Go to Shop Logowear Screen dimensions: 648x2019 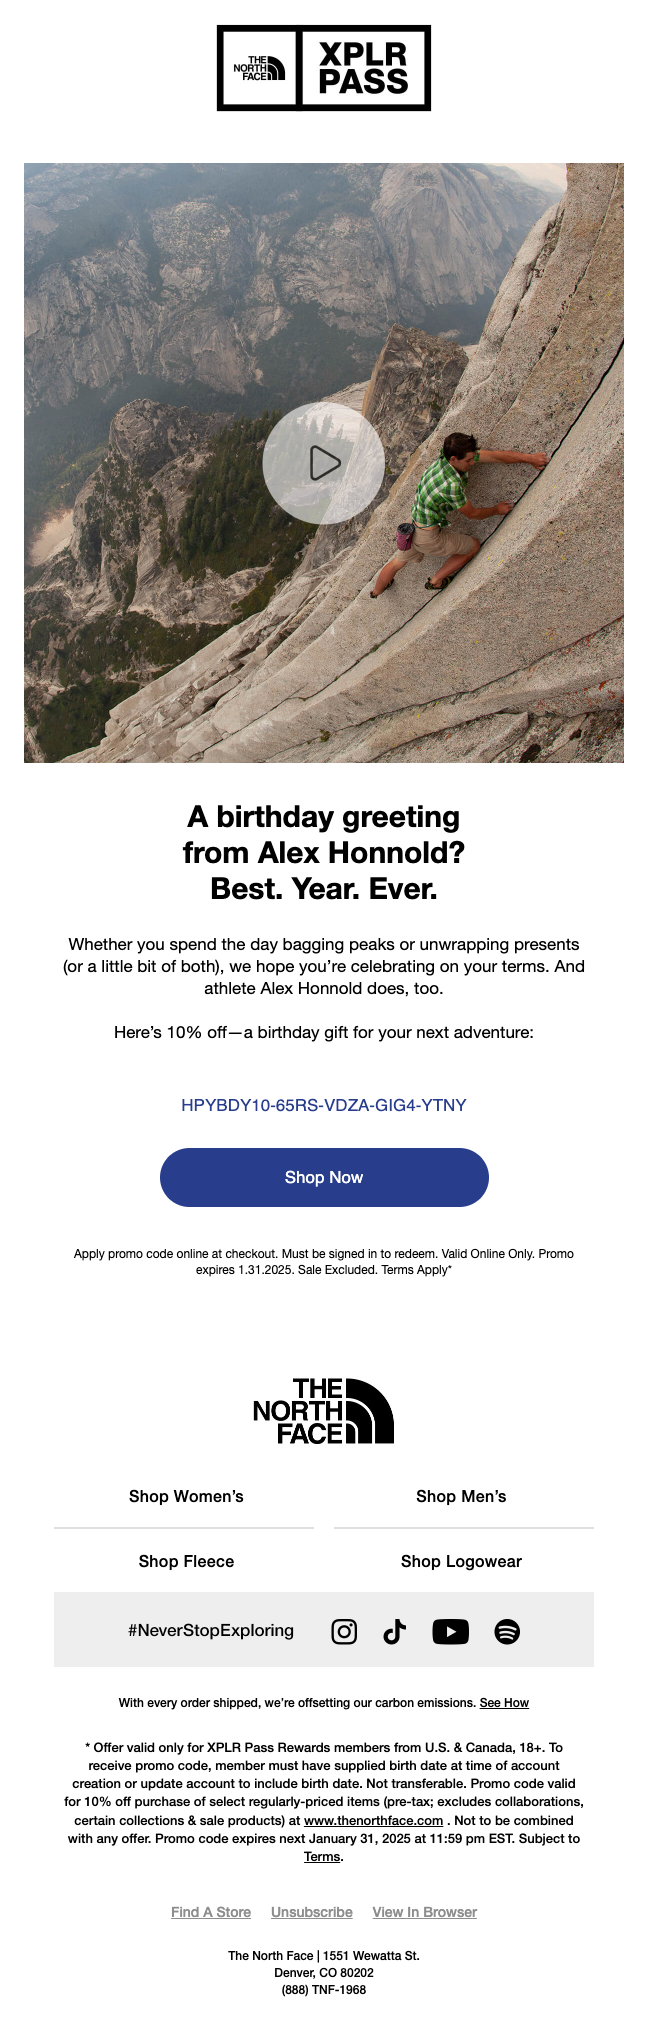coord(461,1561)
